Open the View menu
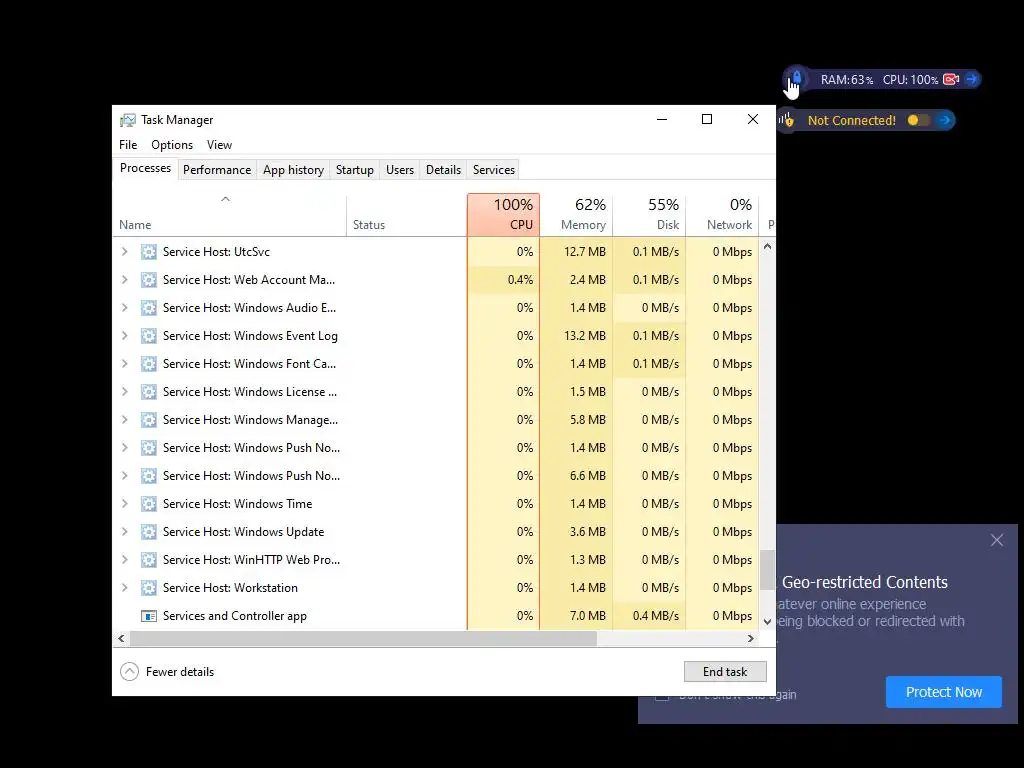The image size is (1024, 768). tap(219, 145)
